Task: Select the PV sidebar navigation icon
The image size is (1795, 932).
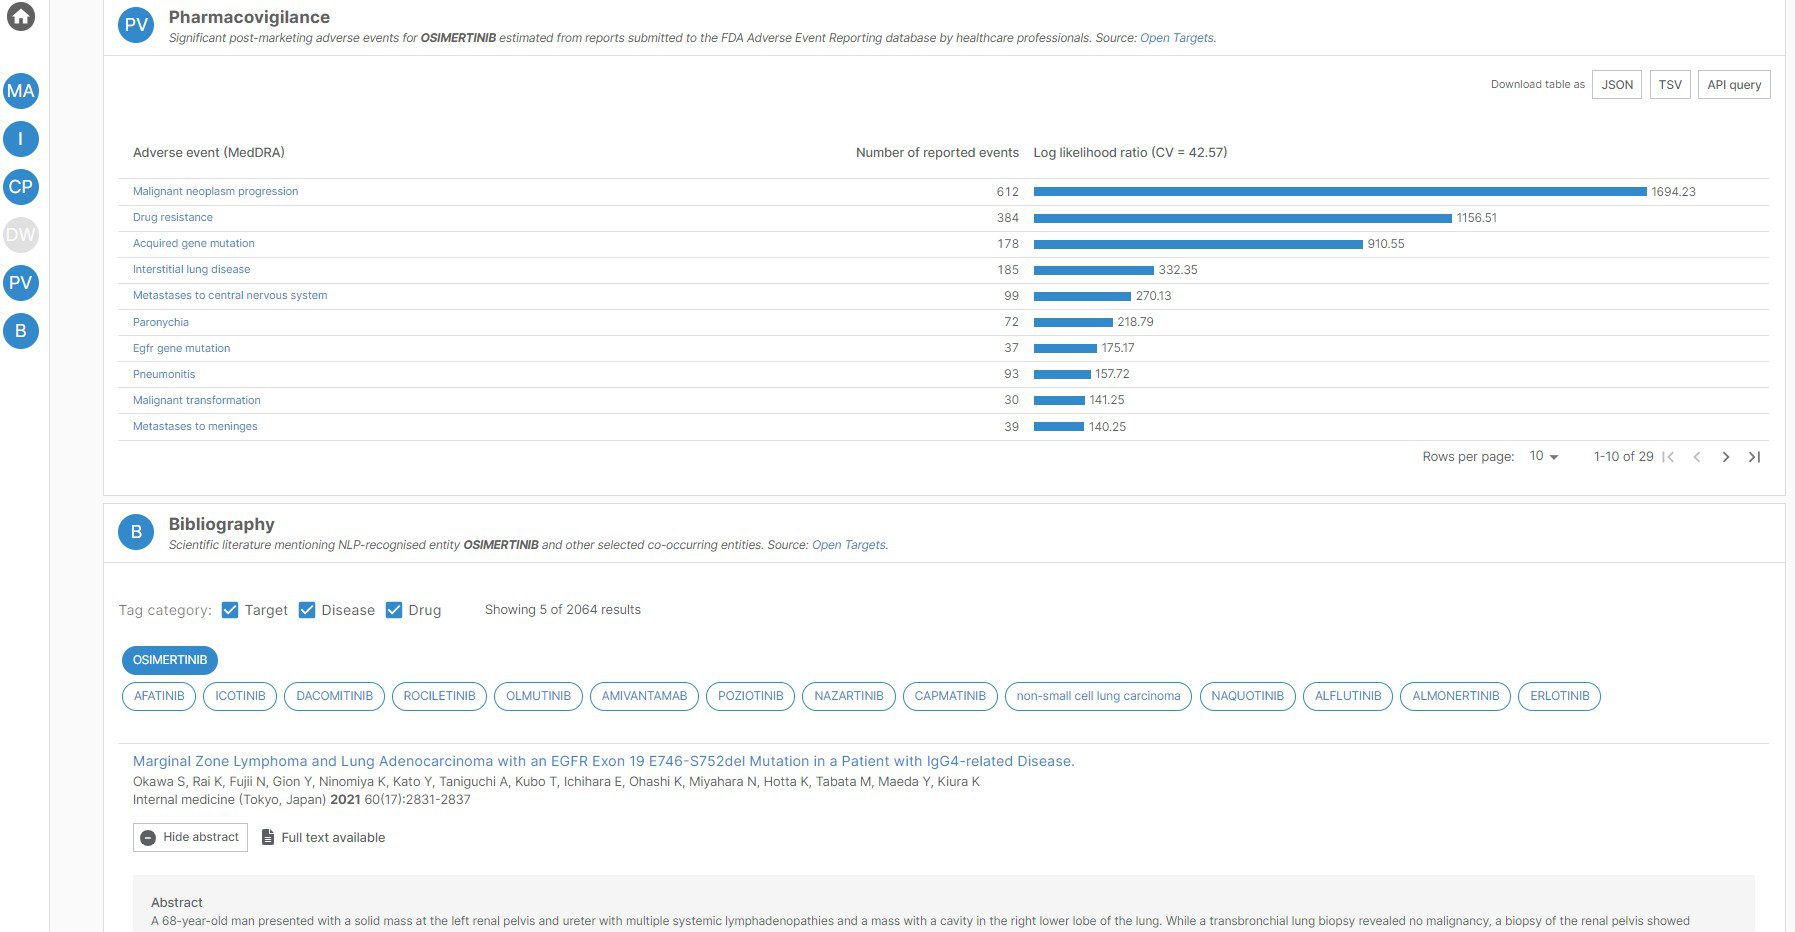Action: click(21, 283)
